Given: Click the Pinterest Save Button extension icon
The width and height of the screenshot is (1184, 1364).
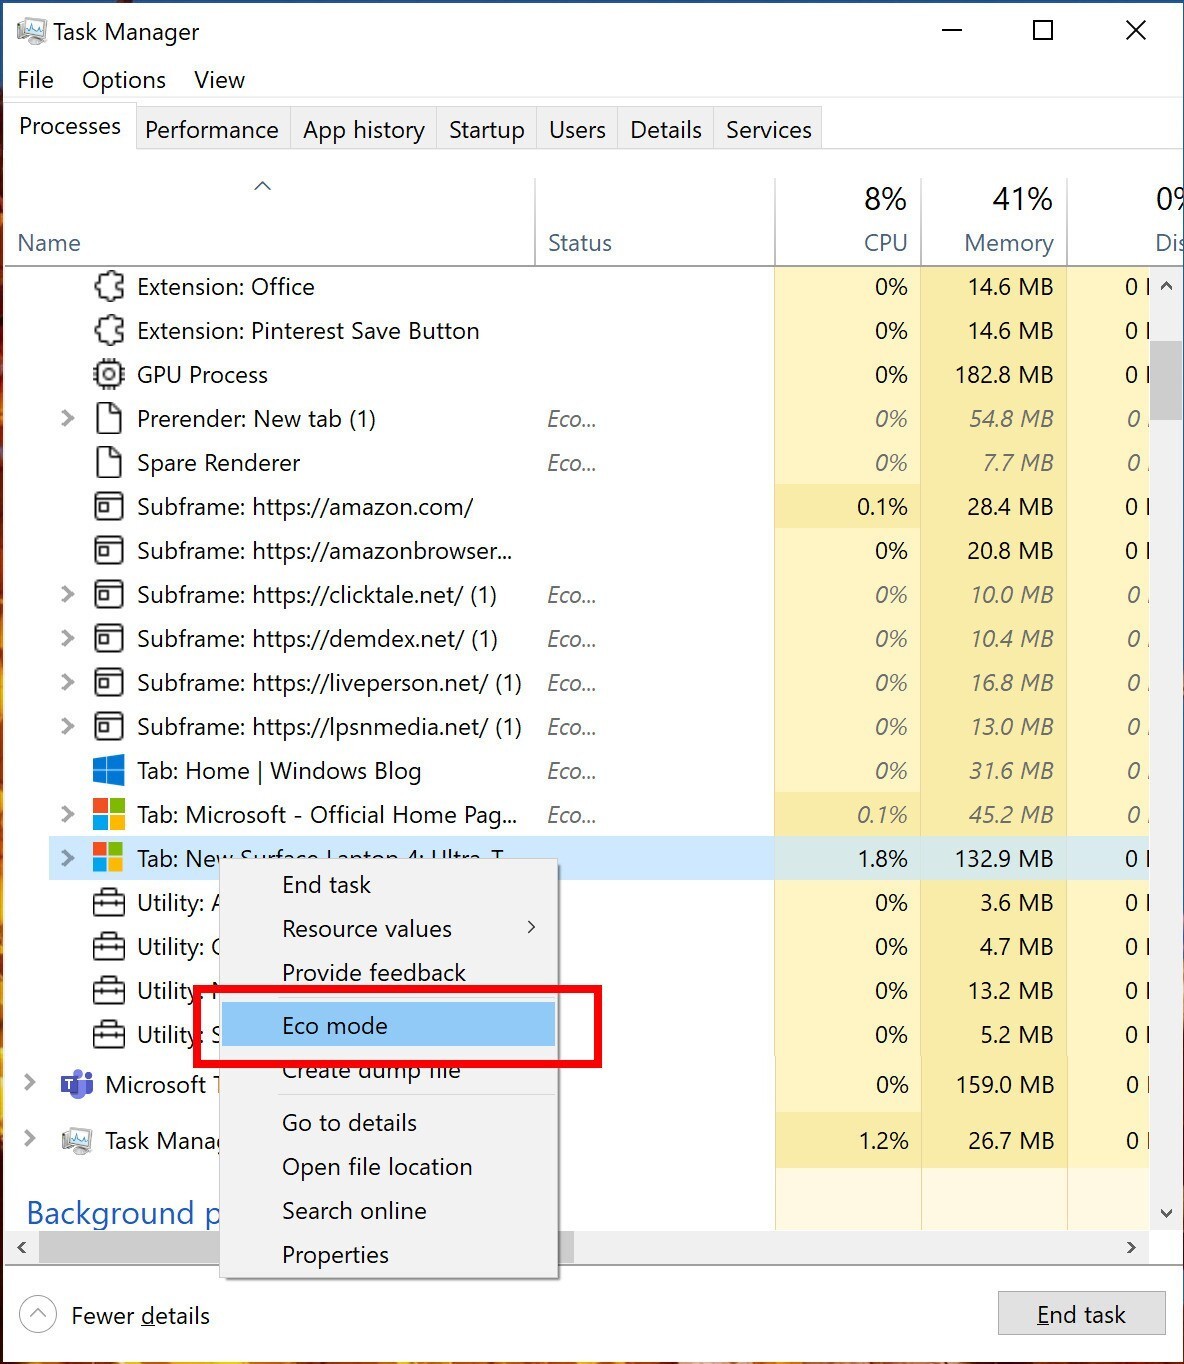Looking at the screenshot, I should 109,331.
